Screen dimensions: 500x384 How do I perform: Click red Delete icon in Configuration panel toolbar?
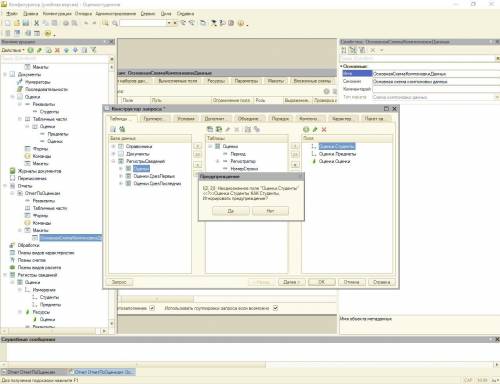tap(57, 50)
